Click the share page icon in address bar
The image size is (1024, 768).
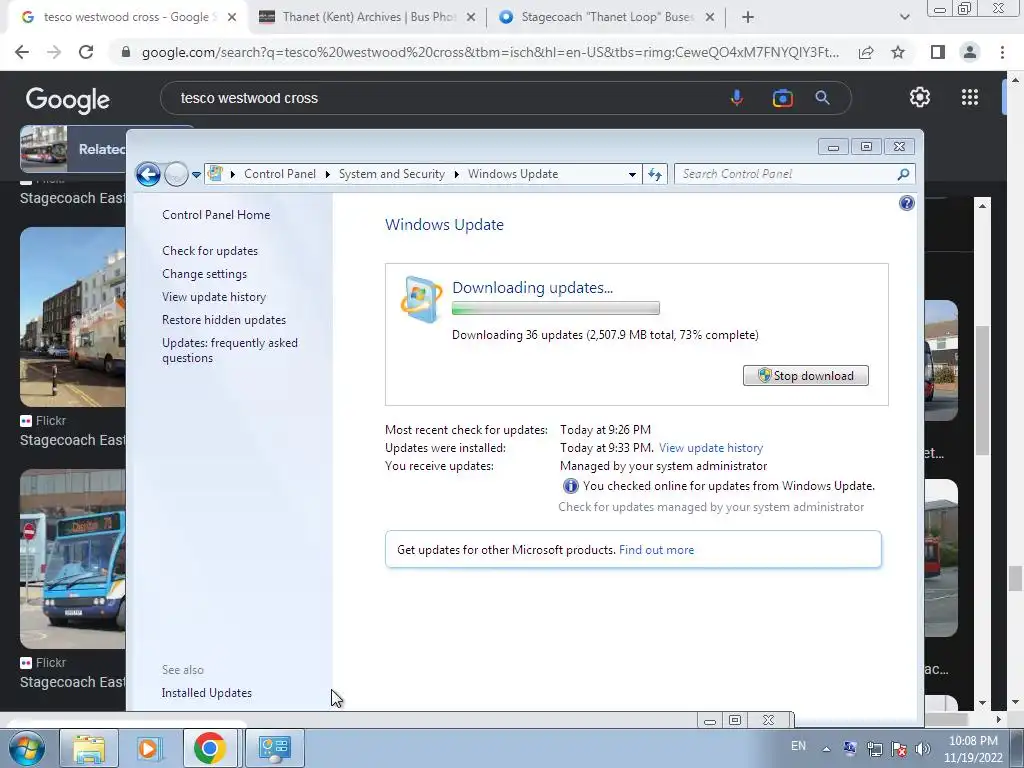coord(866,52)
